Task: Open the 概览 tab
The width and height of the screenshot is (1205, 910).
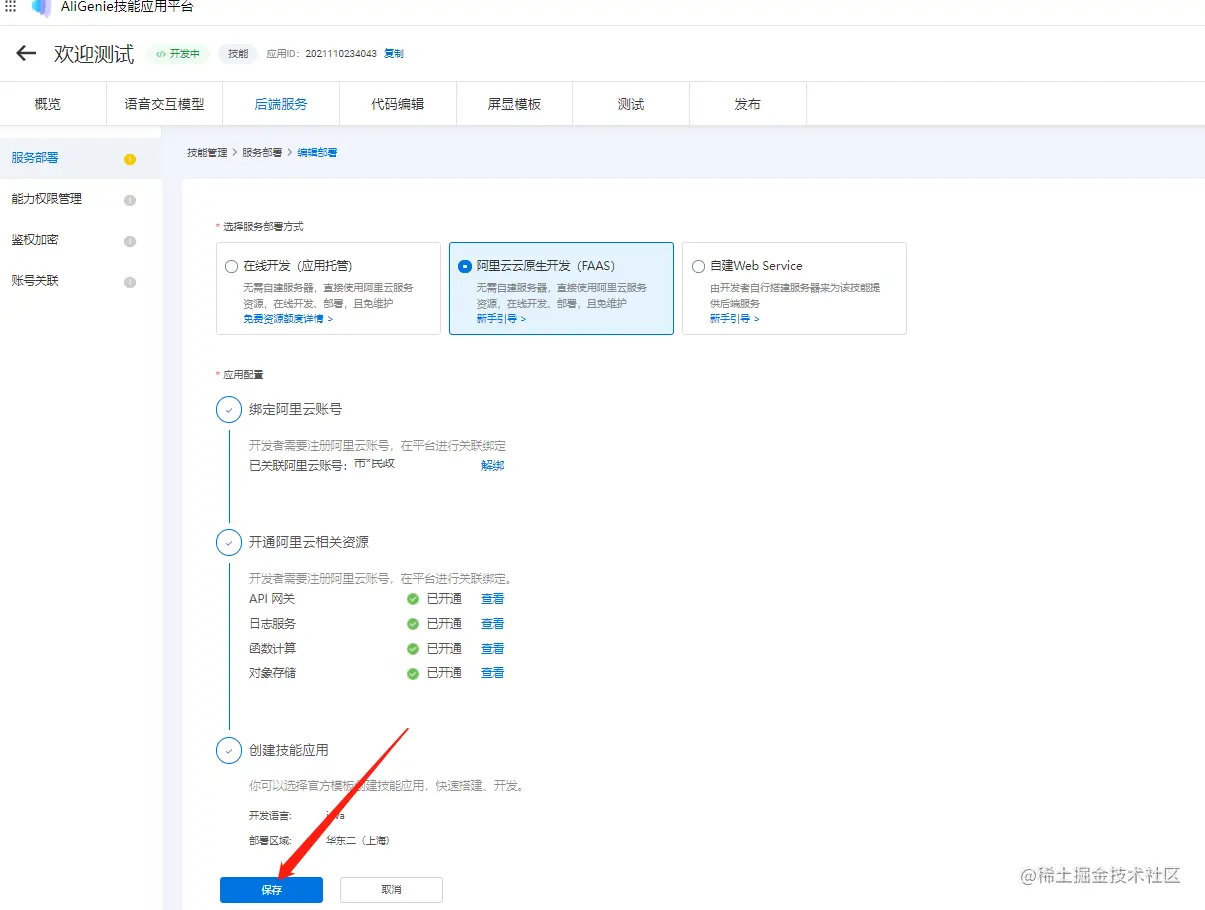Action: [48, 104]
